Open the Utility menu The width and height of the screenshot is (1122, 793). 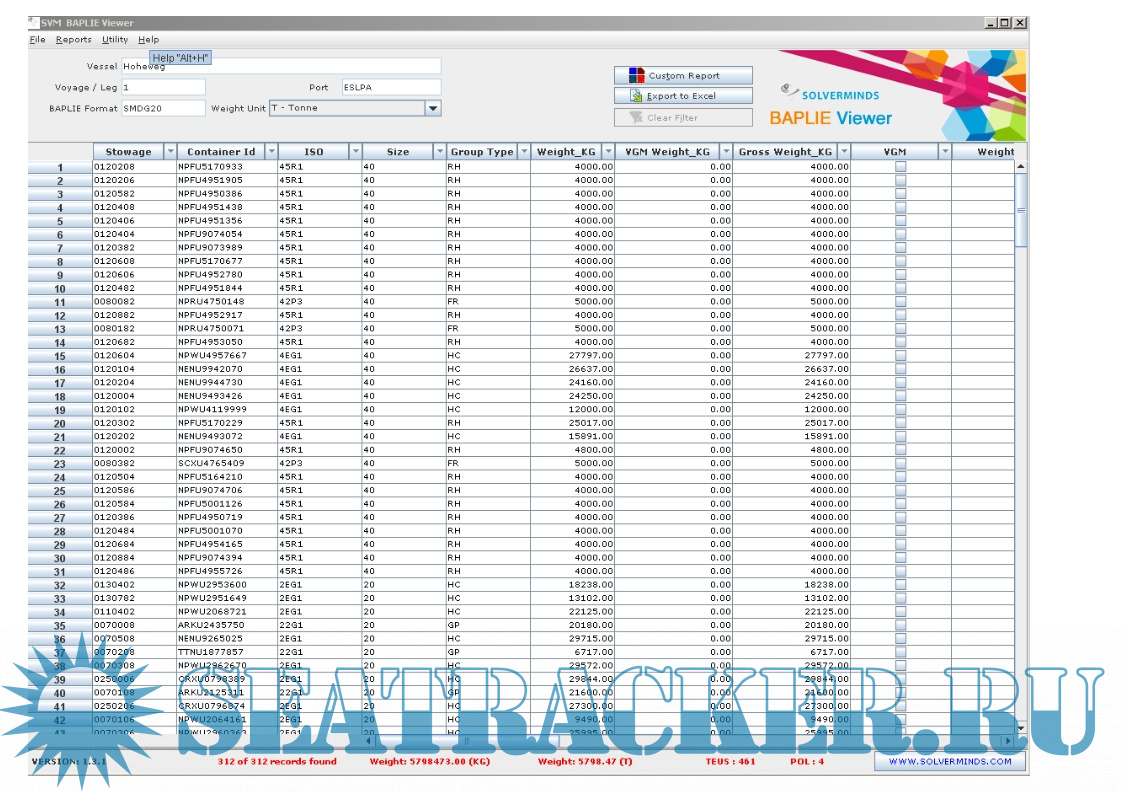coord(115,40)
